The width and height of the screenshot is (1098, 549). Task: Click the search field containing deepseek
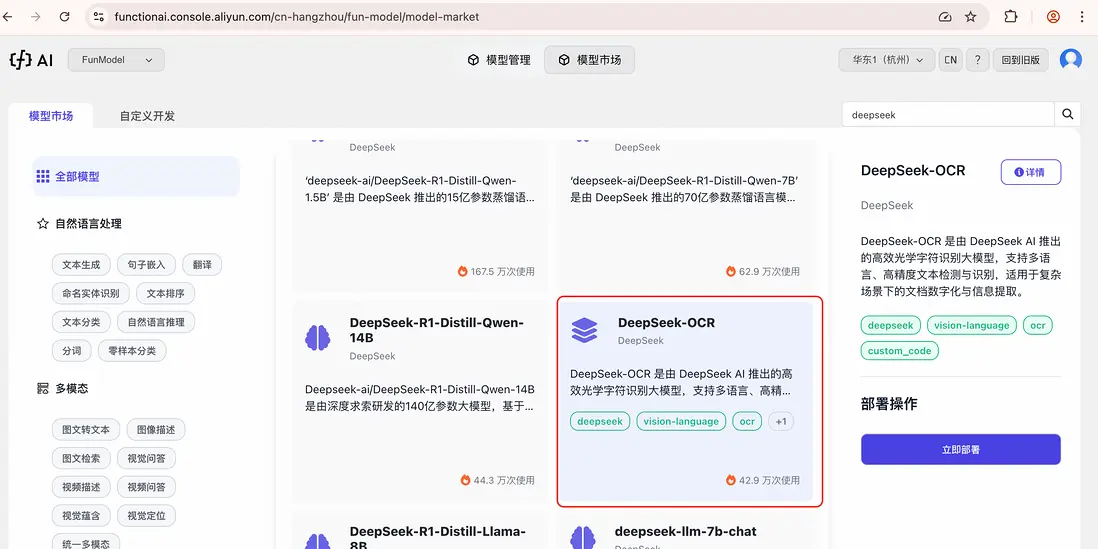point(948,114)
